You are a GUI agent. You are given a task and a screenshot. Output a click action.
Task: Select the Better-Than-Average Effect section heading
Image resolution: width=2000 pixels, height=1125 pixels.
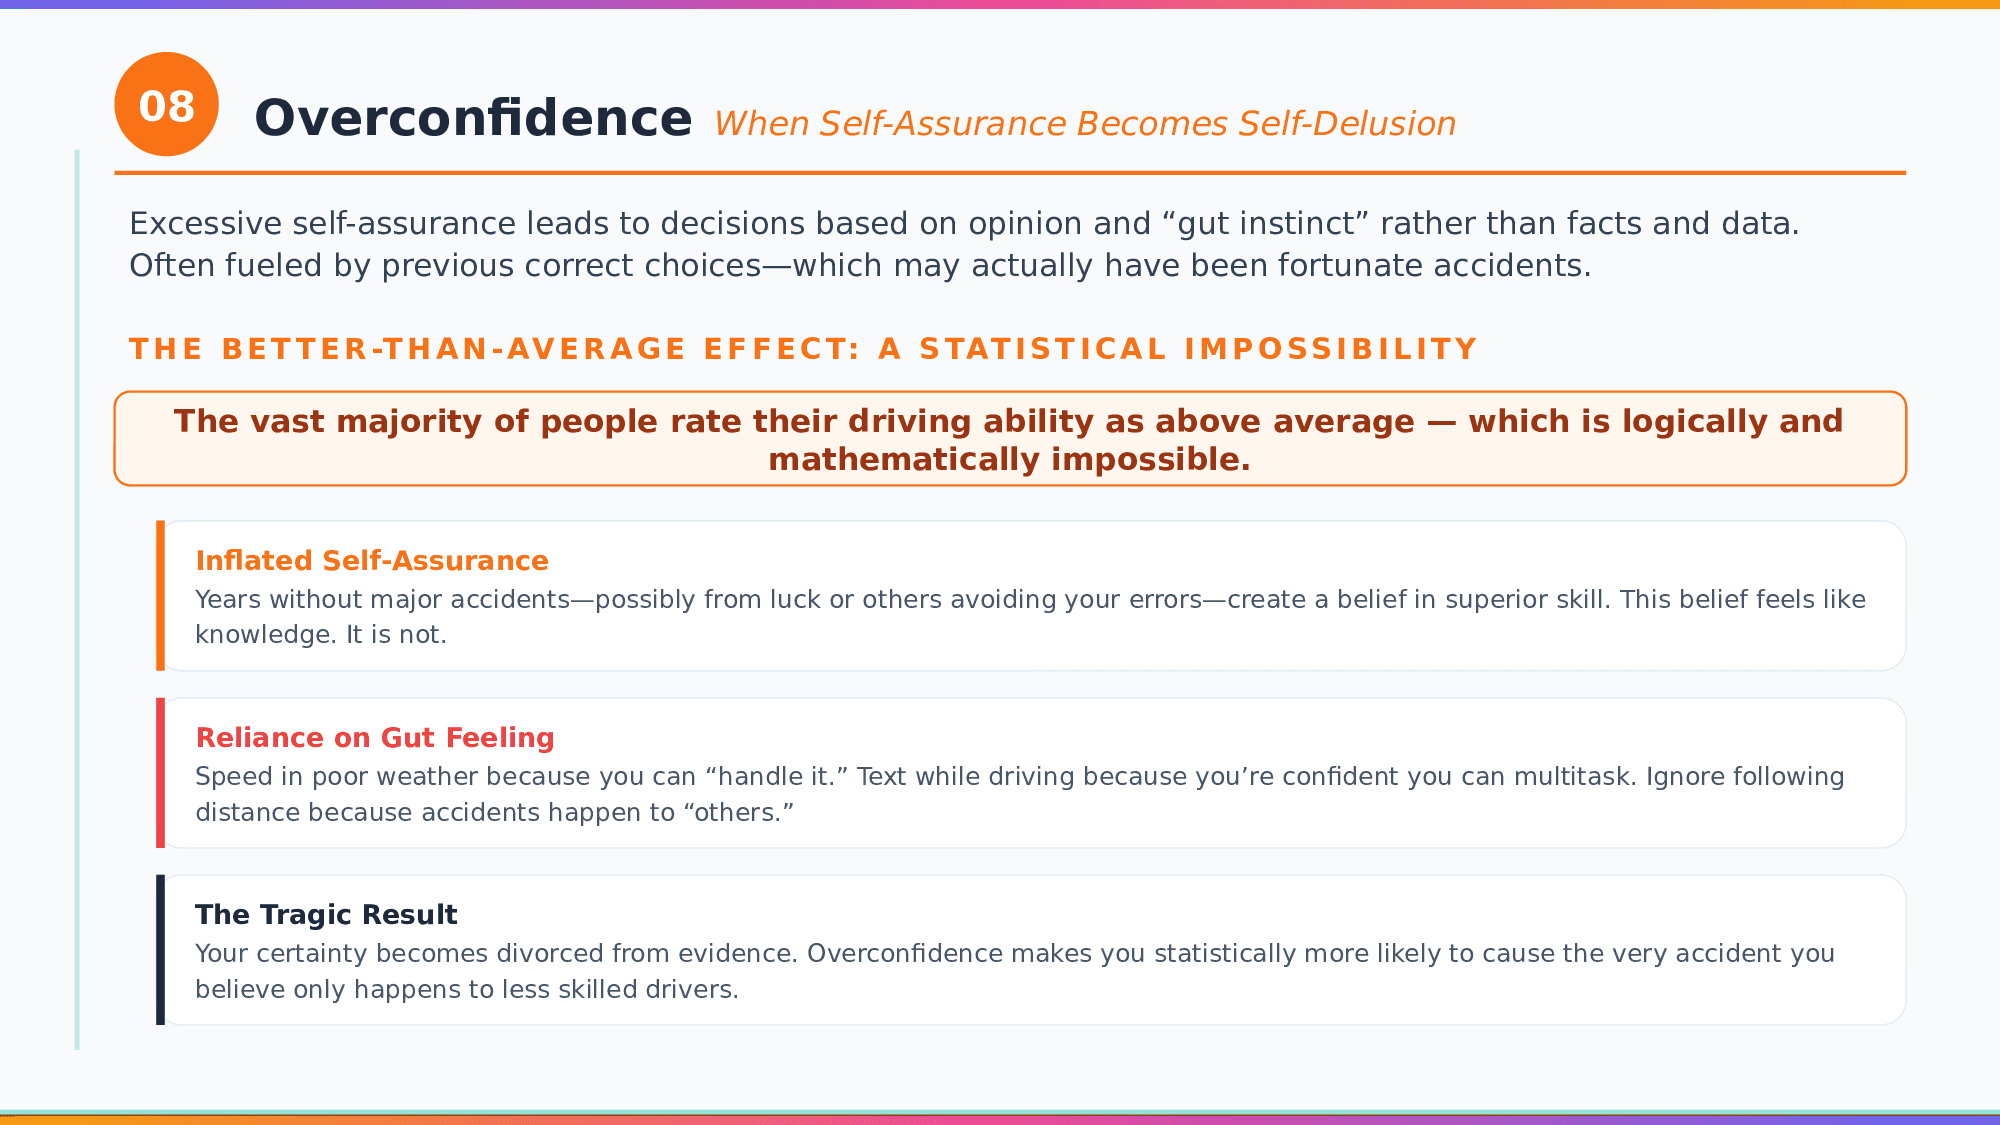(x=803, y=349)
